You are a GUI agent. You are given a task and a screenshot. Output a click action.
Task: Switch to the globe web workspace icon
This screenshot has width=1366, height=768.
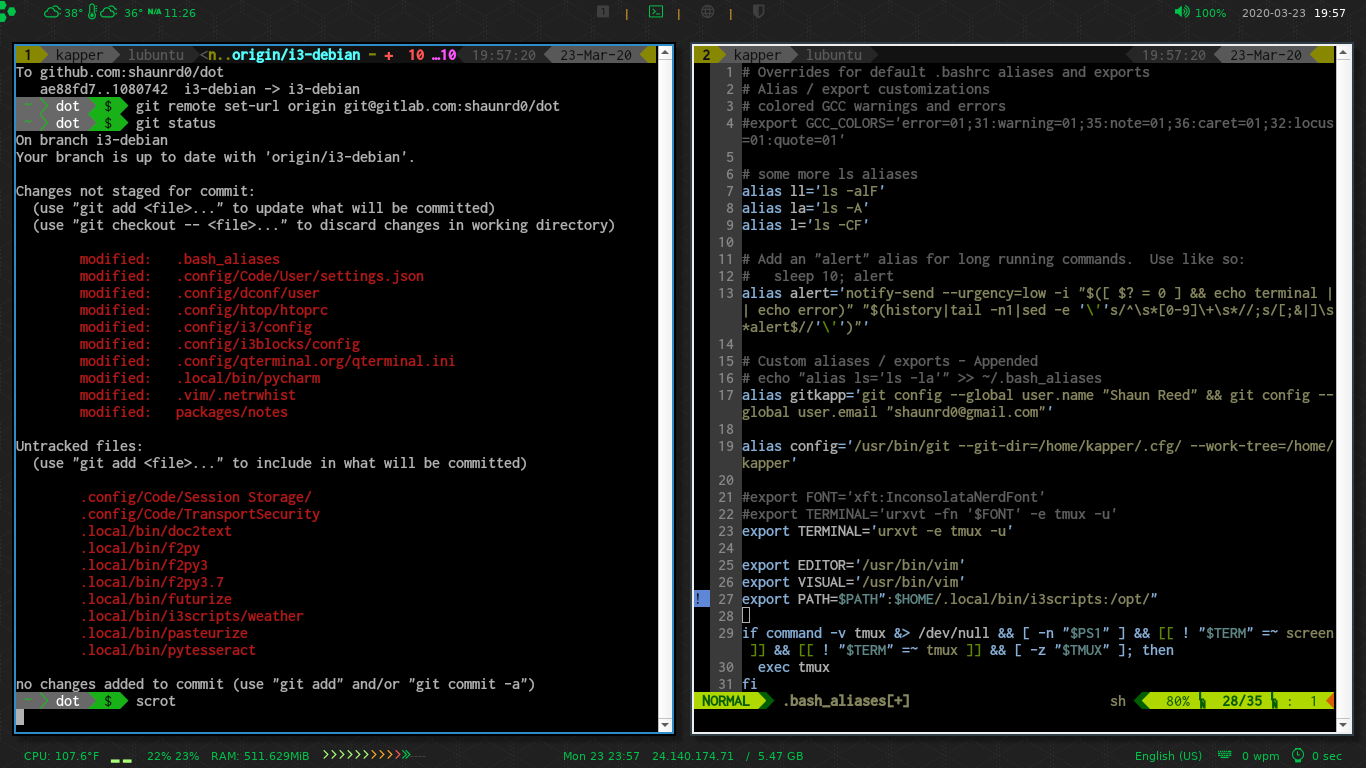708,12
